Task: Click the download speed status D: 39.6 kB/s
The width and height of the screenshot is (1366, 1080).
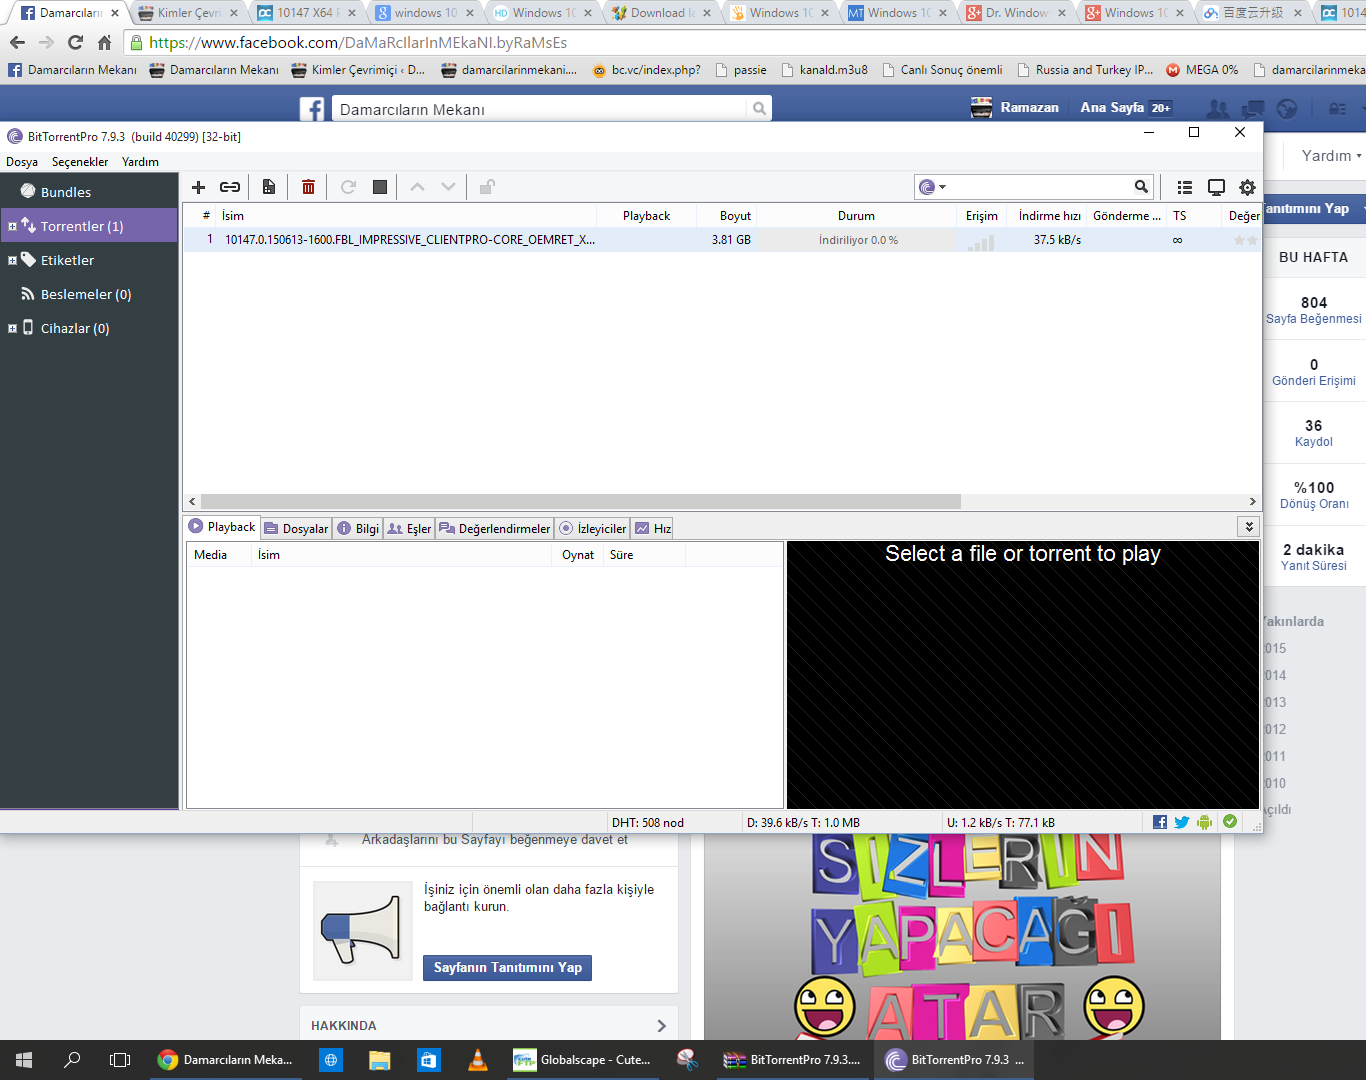Action: [x=803, y=823]
